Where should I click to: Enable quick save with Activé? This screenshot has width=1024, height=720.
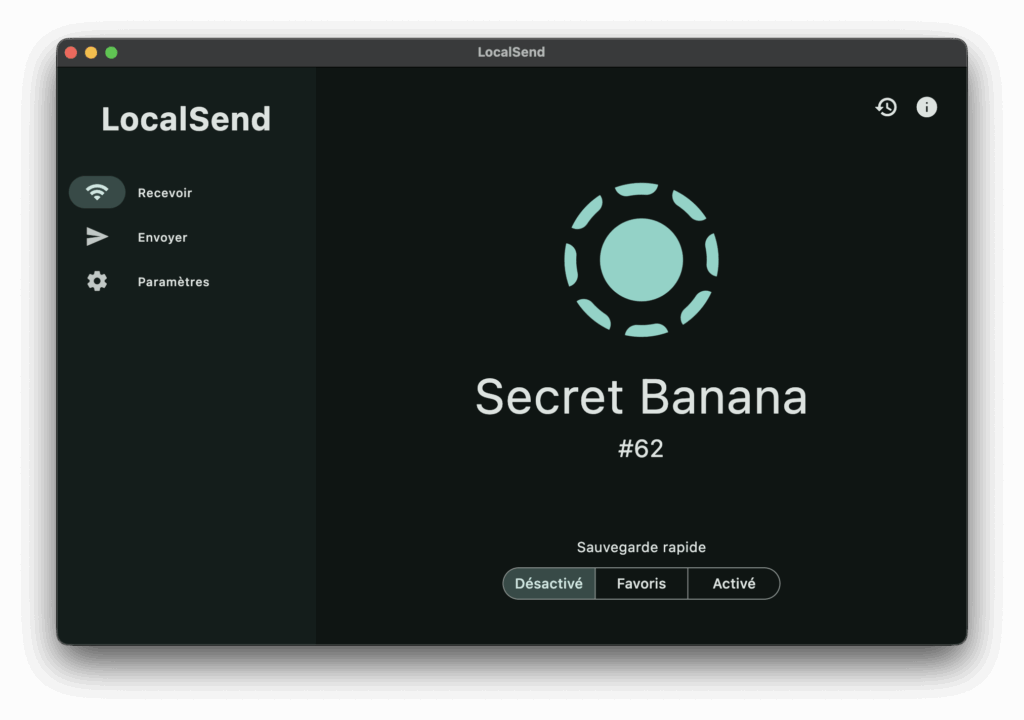pos(733,584)
